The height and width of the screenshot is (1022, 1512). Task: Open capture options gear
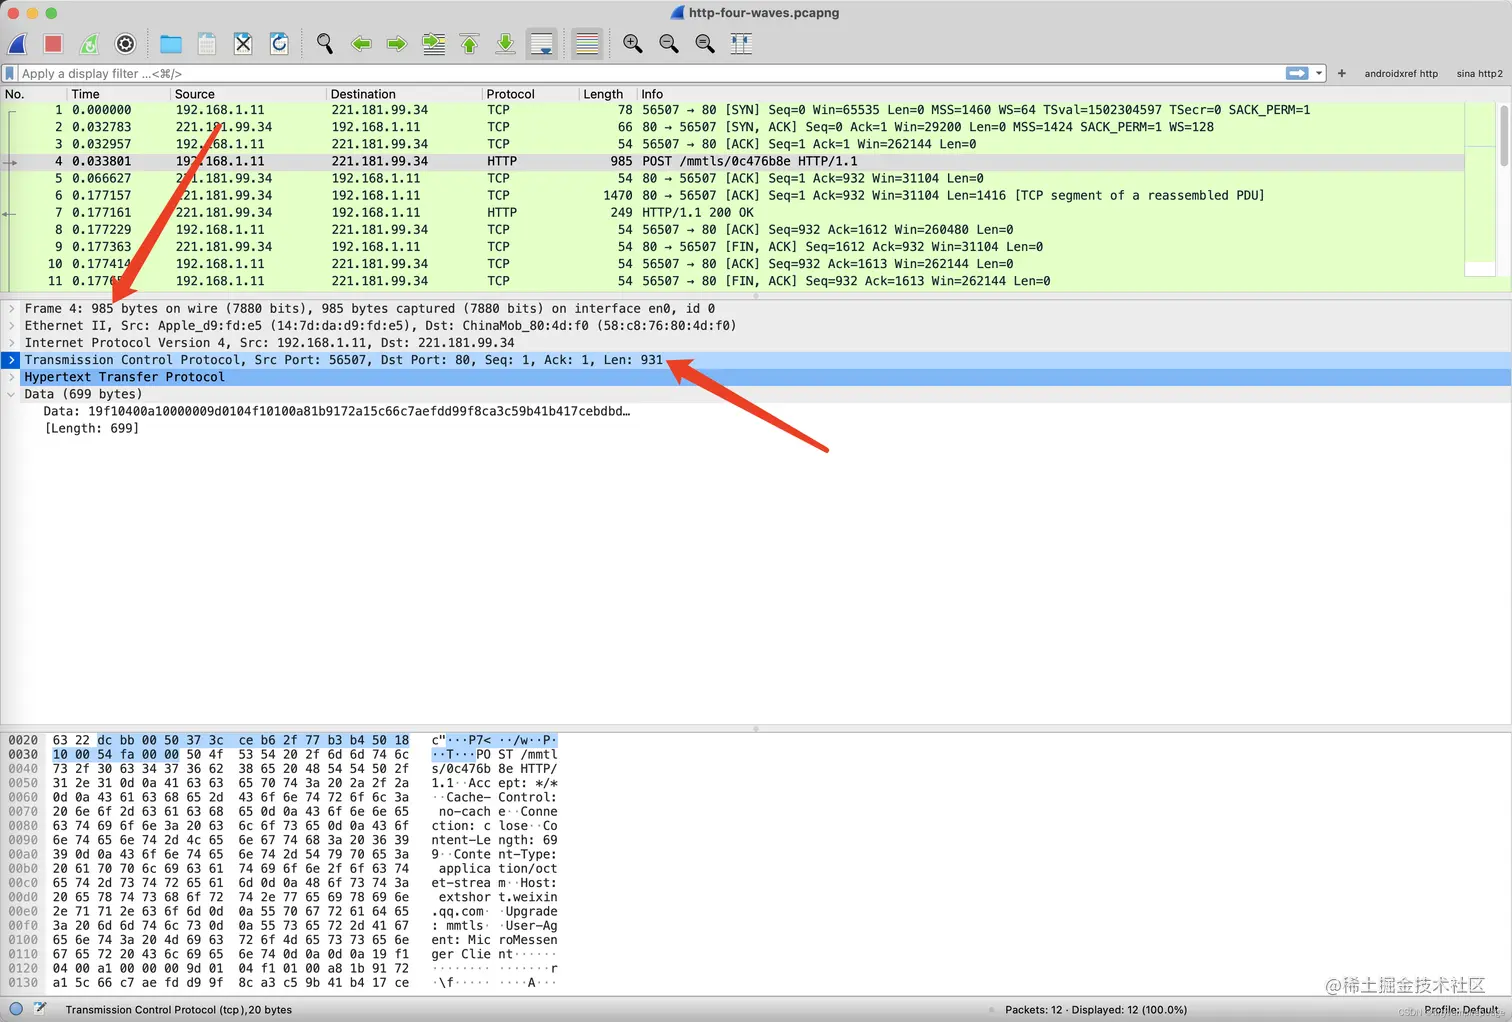pos(125,43)
